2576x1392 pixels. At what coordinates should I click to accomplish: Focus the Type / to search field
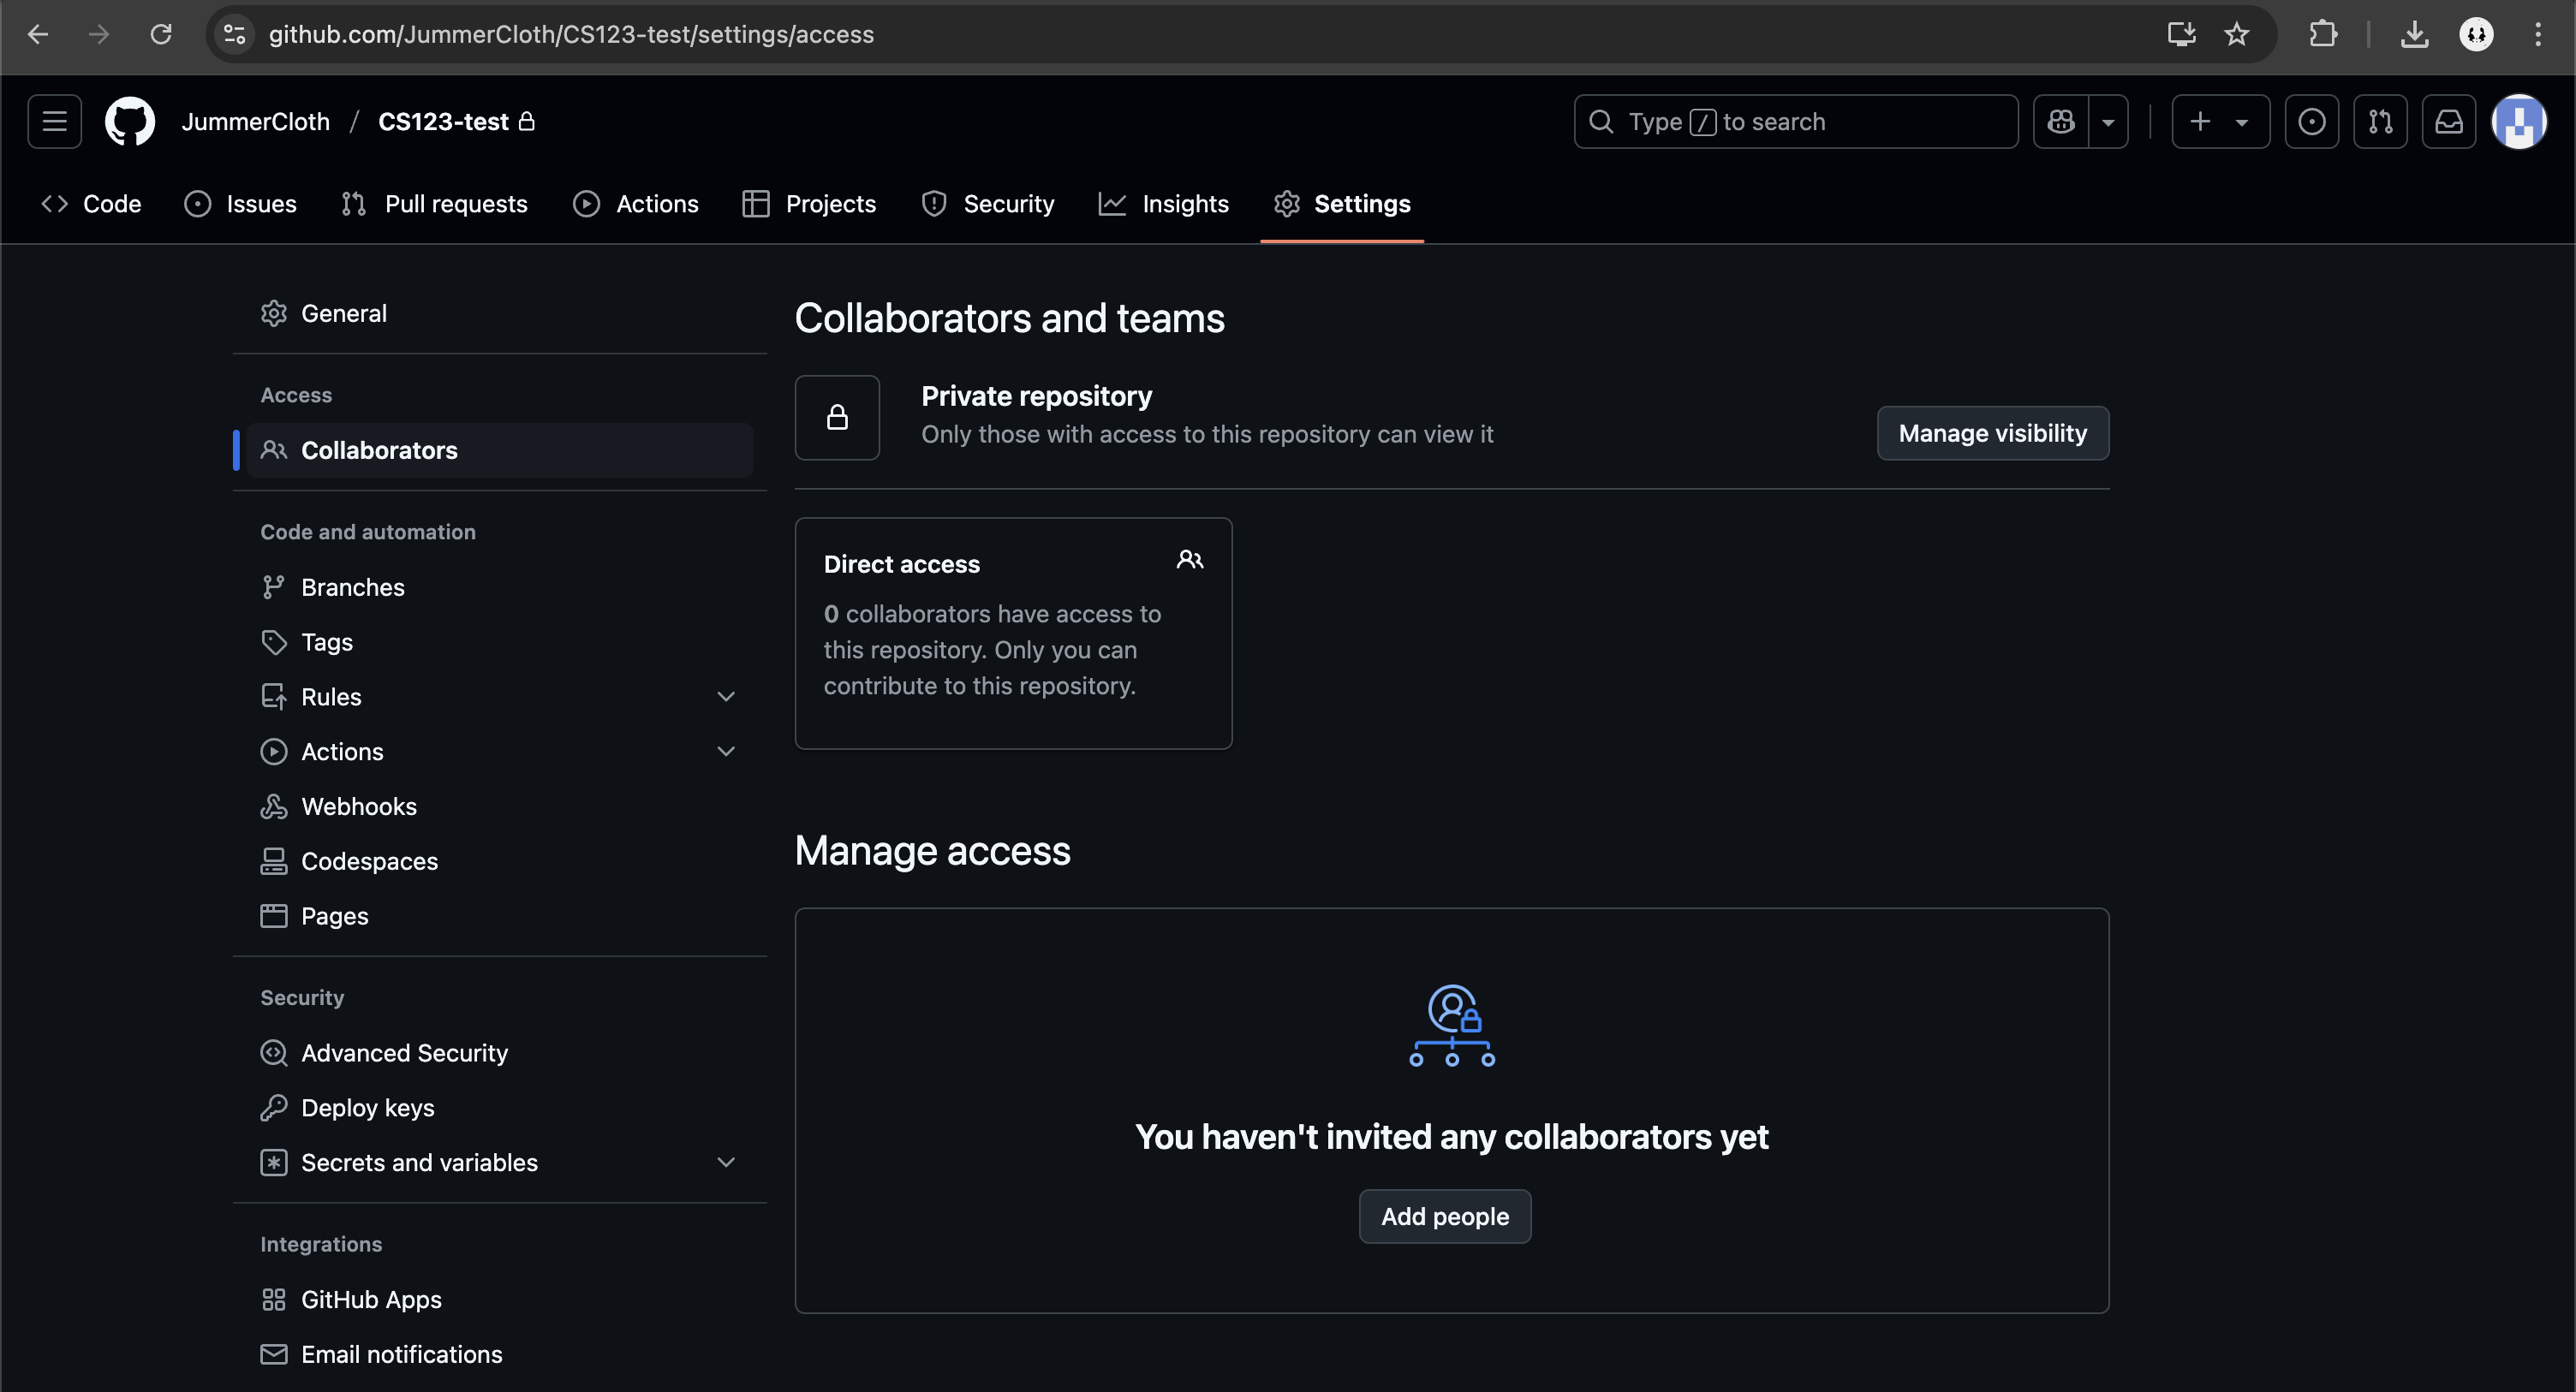1796,121
